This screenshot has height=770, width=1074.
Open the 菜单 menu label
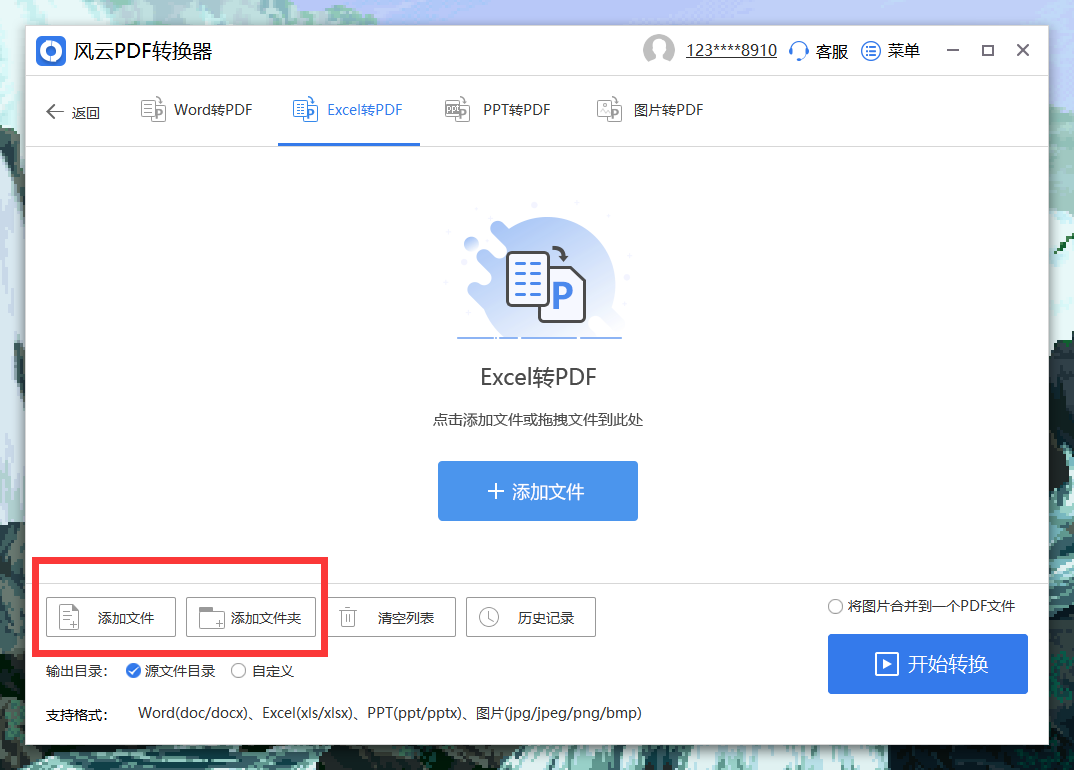point(903,51)
